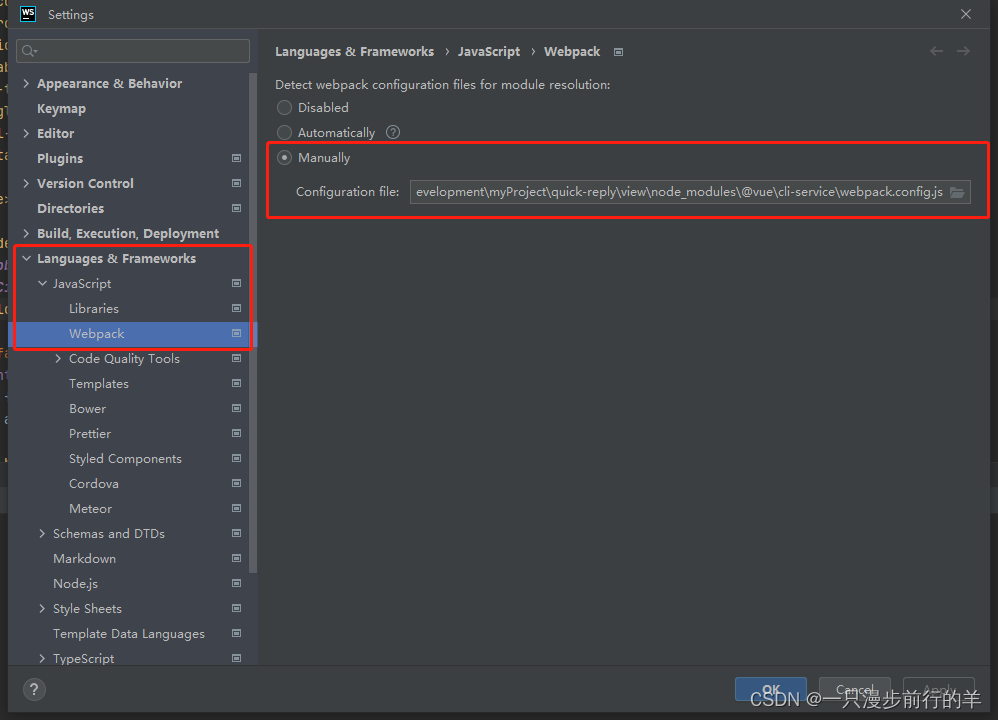Click project-level icon on Cordova row
Screen dimensions: 998x720
coord(236,483)
